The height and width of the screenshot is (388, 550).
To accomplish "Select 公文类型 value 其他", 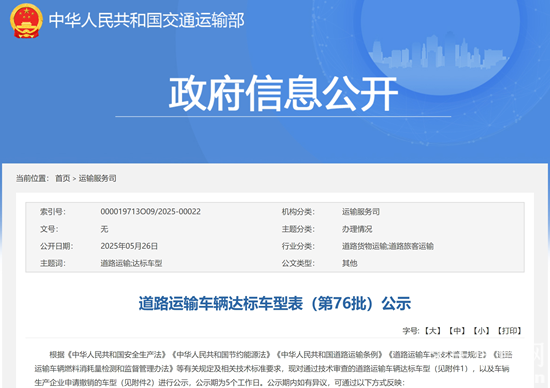I will click(x=350, y=263).
